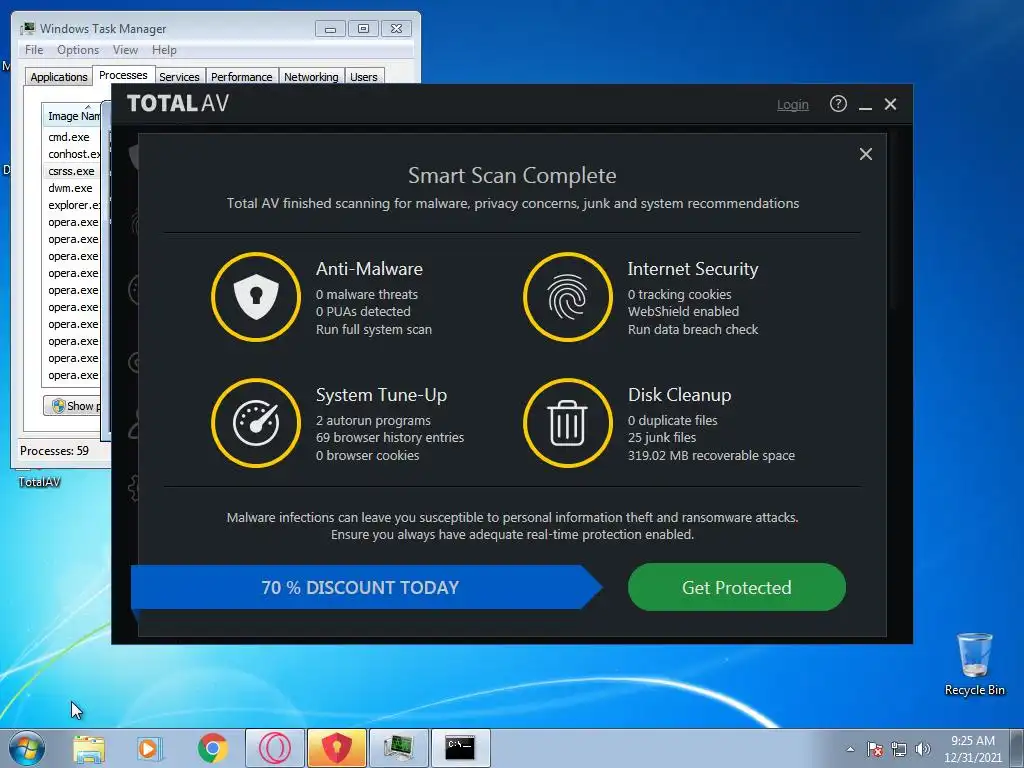1024x768 pixels.
Task: Select the Processes tab in Task Manager
Action: [123, 75]
